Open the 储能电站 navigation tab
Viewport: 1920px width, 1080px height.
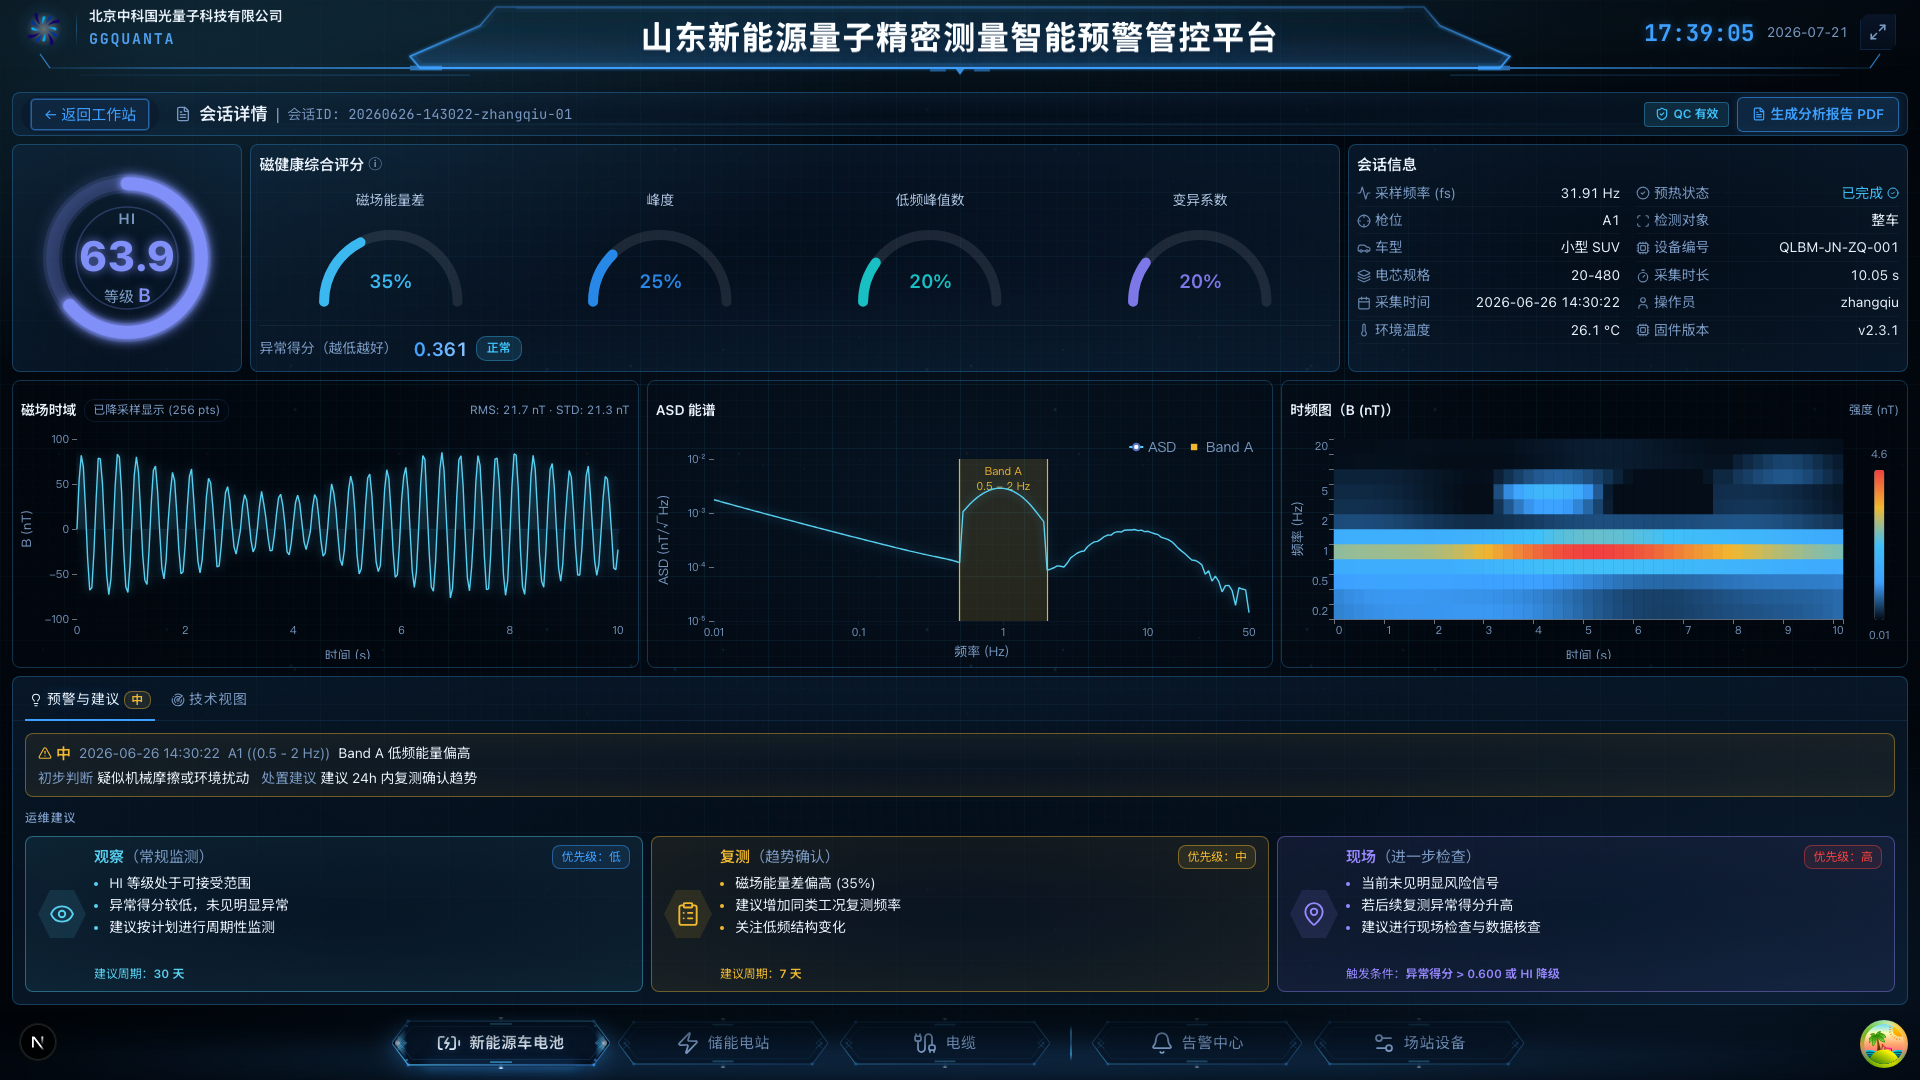pyautogui.click(x=724, y=1043)
